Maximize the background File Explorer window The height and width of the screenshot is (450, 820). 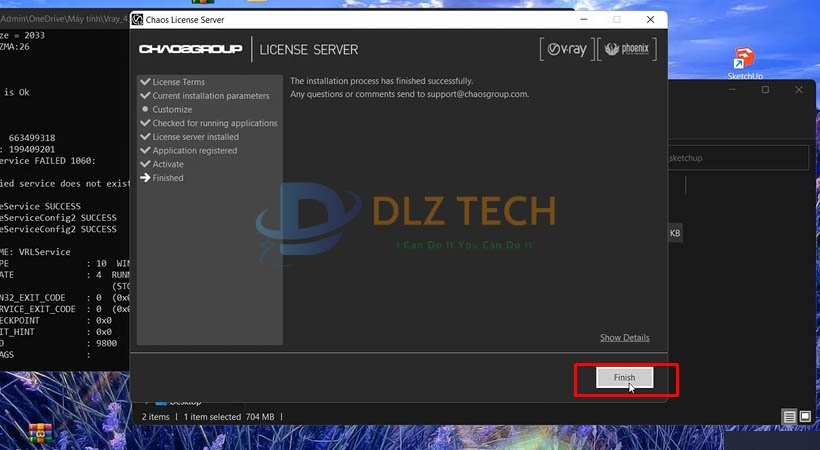coord(765,90)
